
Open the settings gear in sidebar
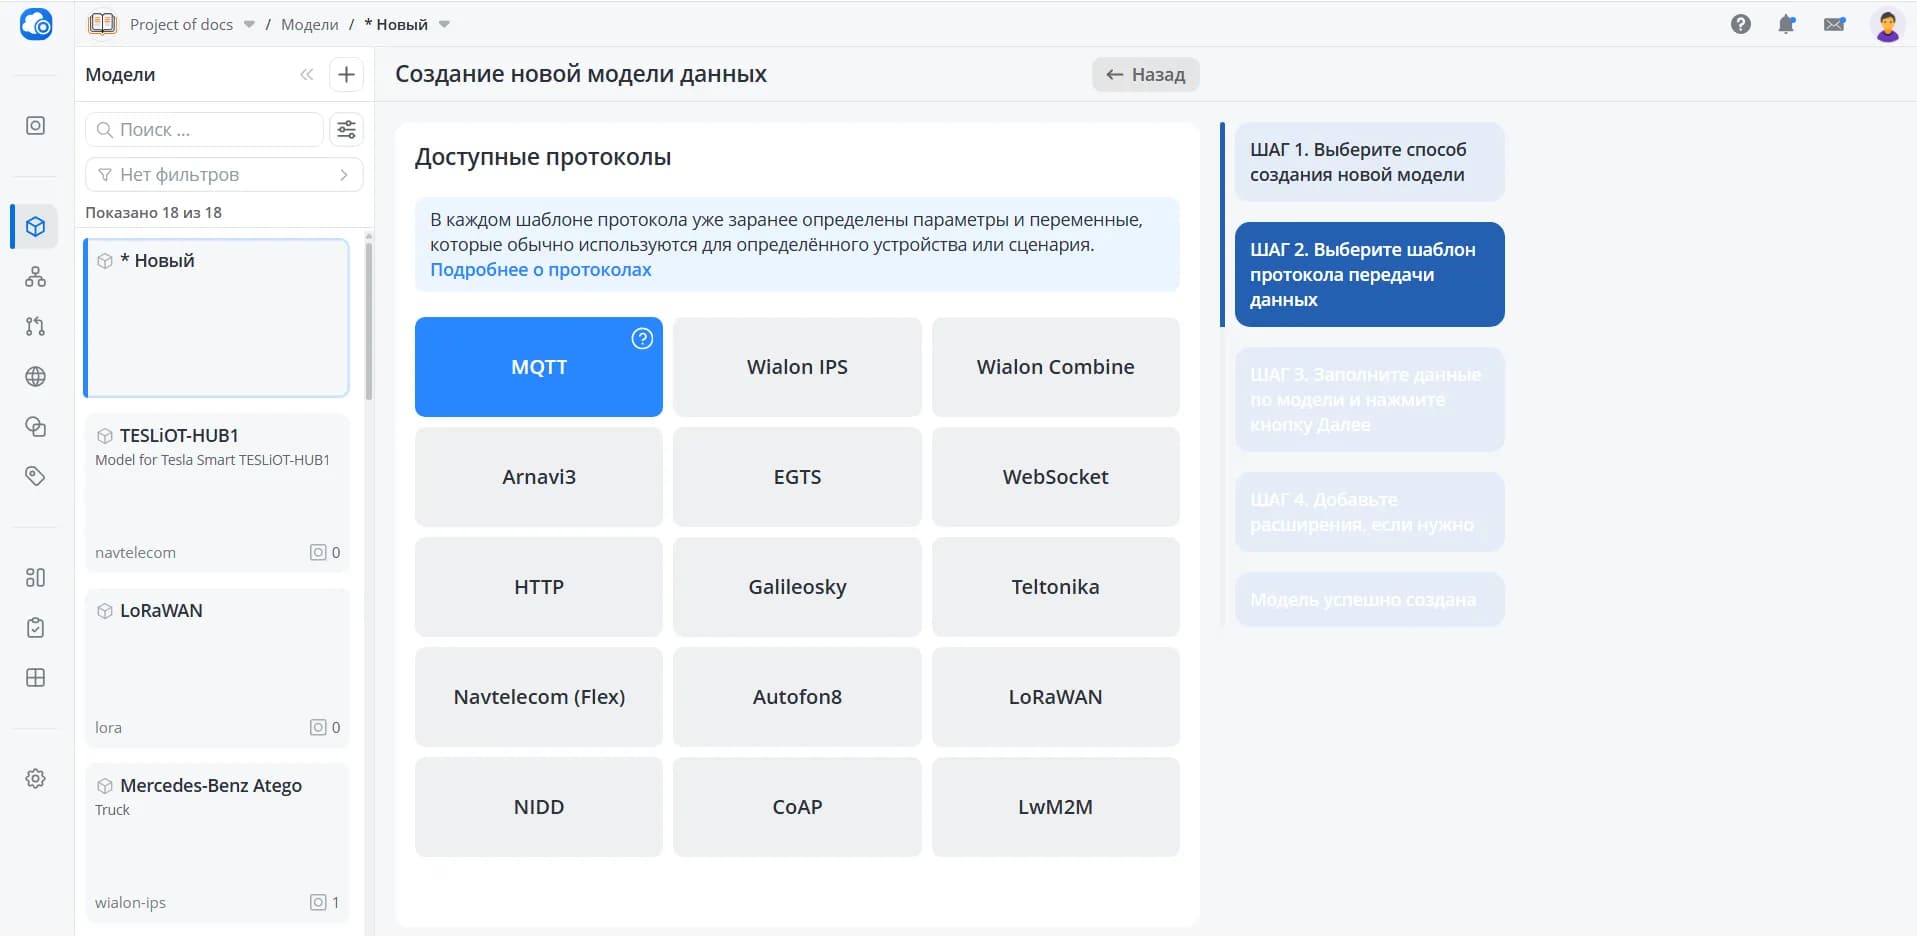35,779
